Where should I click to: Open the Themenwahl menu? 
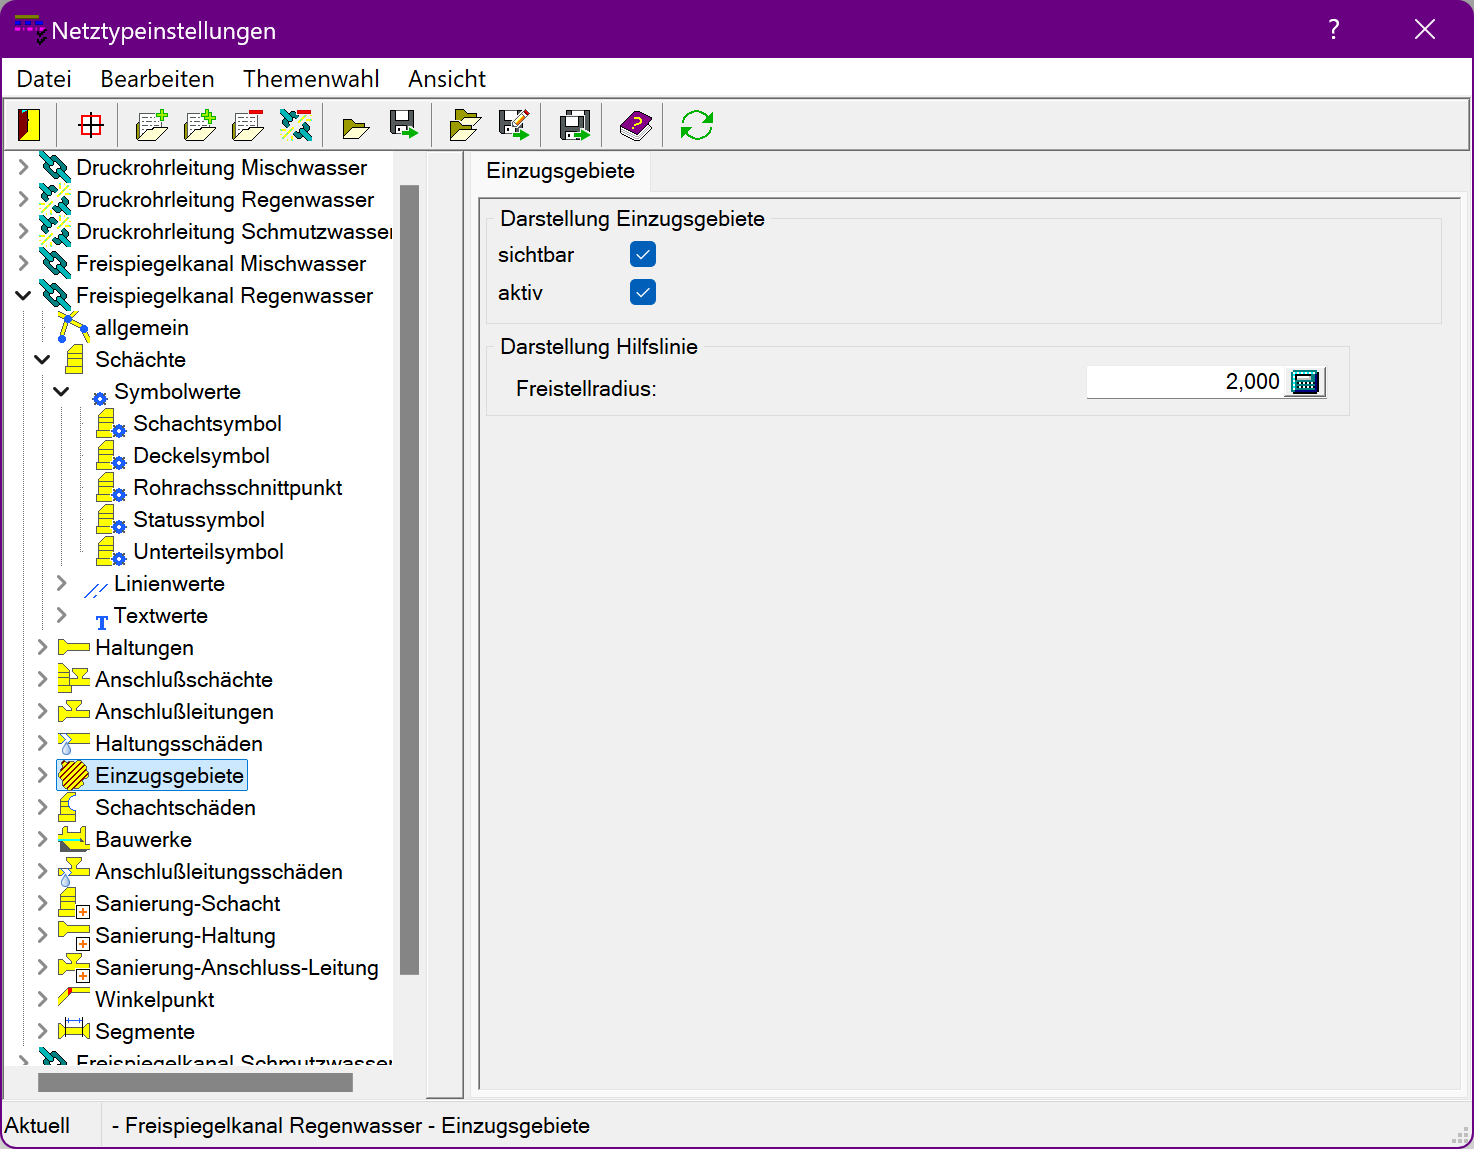click(311, 79)
